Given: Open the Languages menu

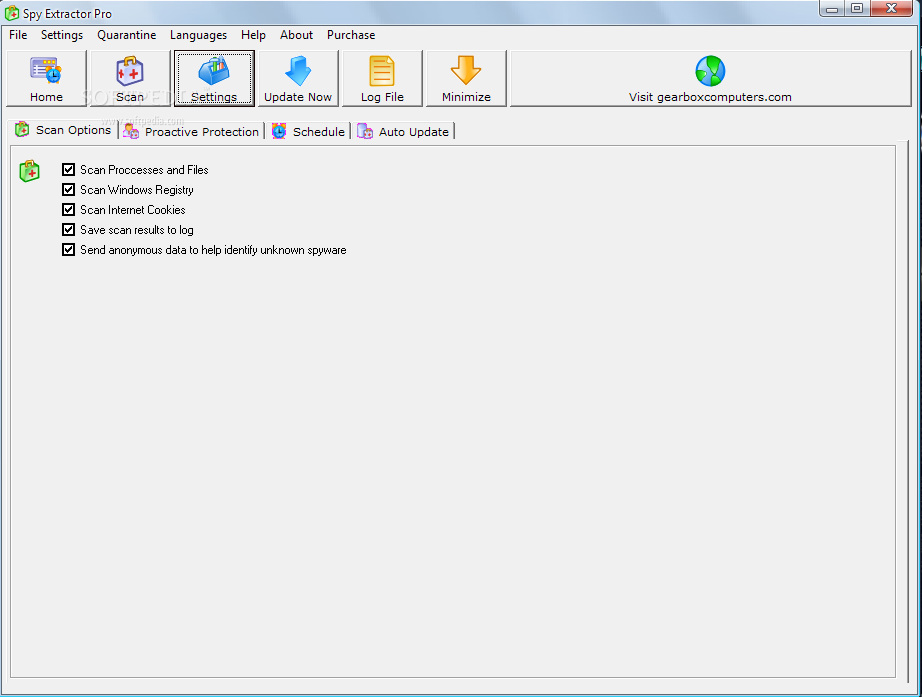Looking at the screenshot, I should click(x=198, y=35).
